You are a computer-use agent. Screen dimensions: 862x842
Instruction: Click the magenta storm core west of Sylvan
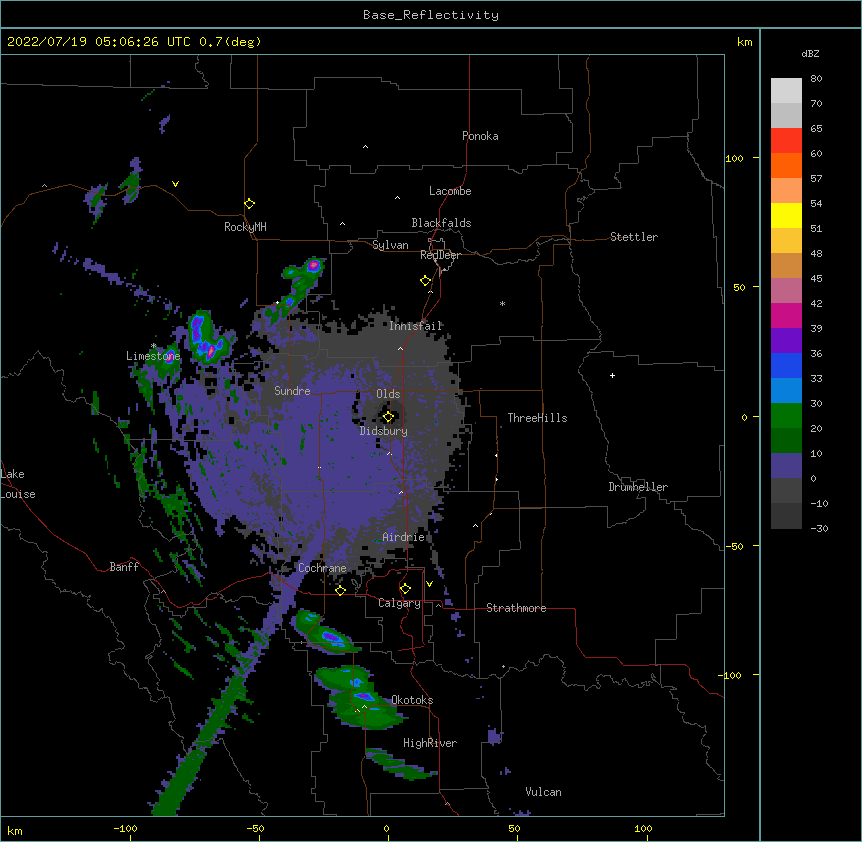[313, 265]
